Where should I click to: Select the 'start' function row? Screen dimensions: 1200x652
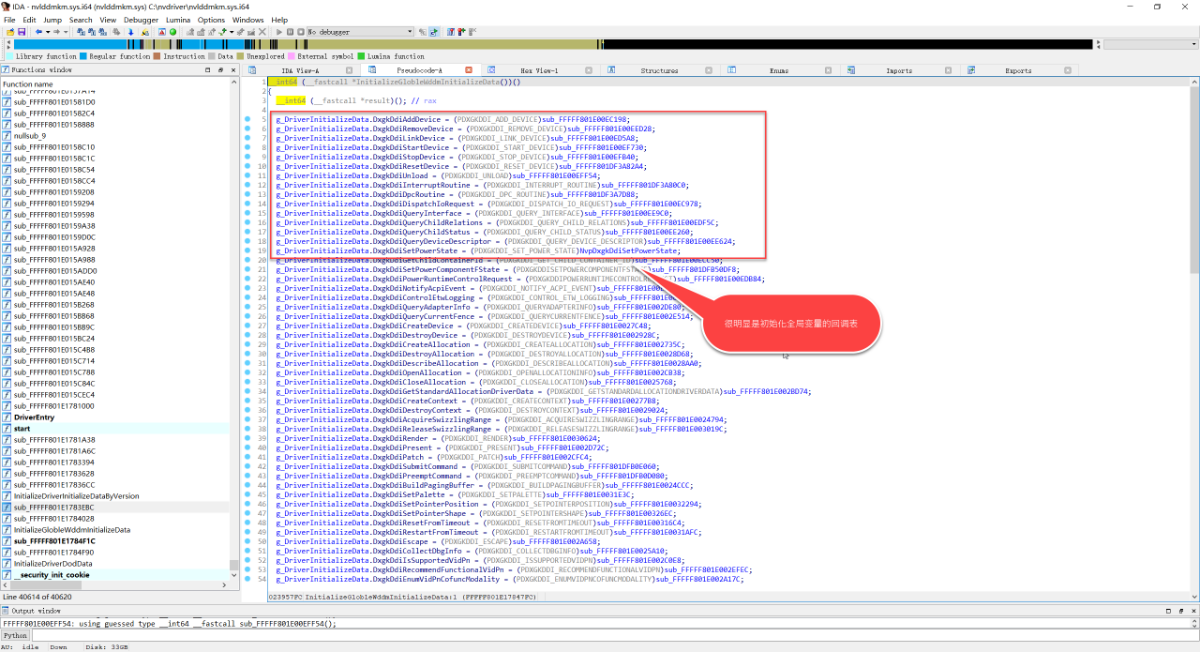click(x=21, y=428)
